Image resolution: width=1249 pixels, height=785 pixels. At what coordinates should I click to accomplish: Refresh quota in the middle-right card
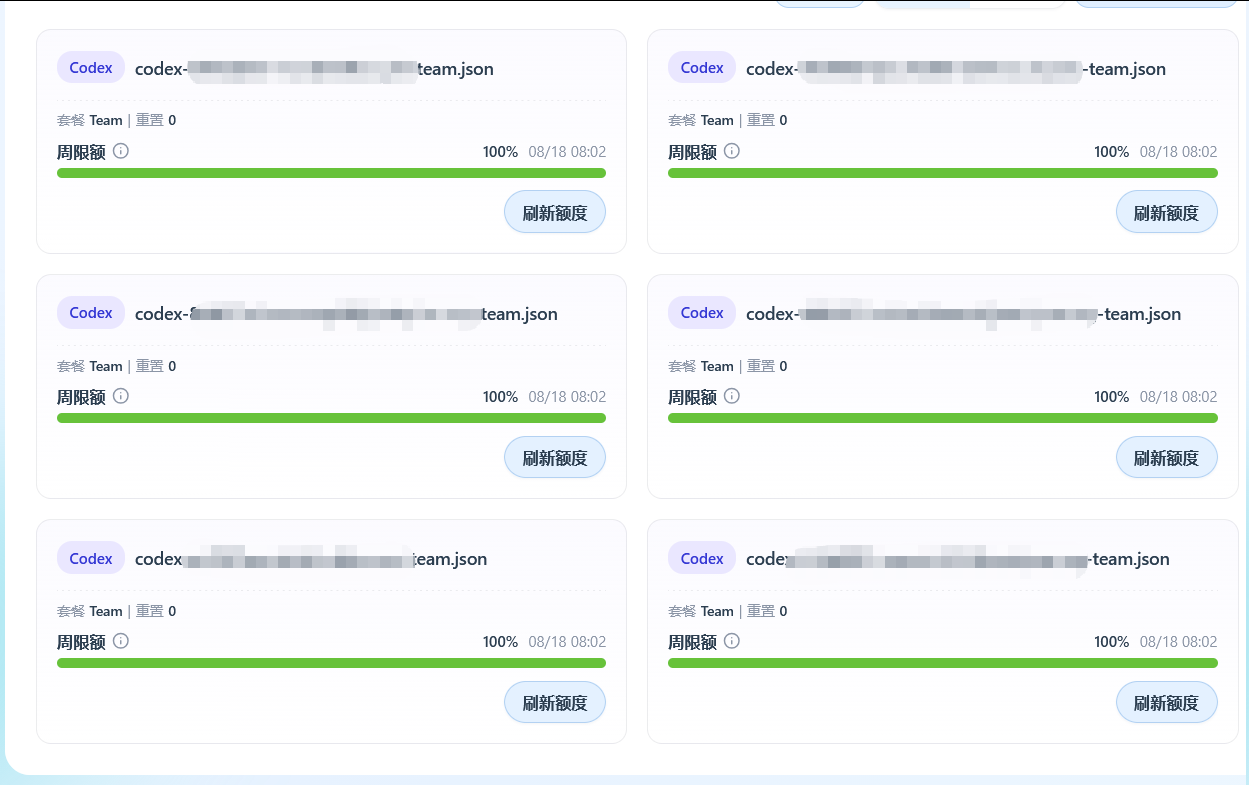(x=1166, y=457)
